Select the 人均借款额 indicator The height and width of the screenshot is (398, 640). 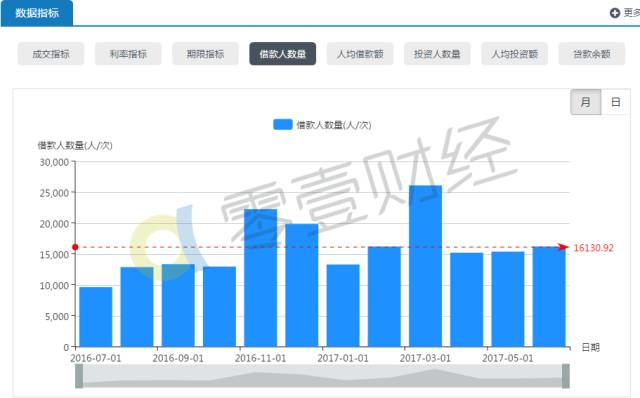click(360, 54)
